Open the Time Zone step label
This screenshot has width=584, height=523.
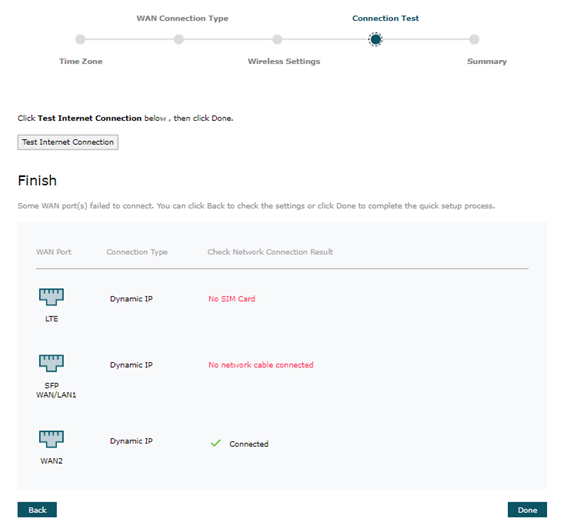81,61
